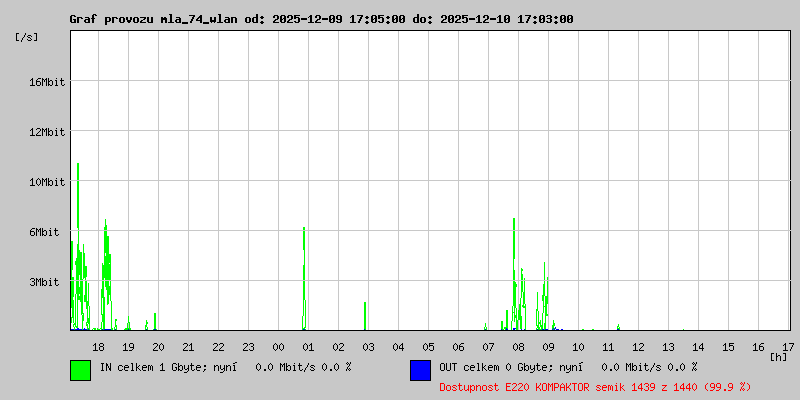Click the hour 20 x-axis label

tap(159, 347)
